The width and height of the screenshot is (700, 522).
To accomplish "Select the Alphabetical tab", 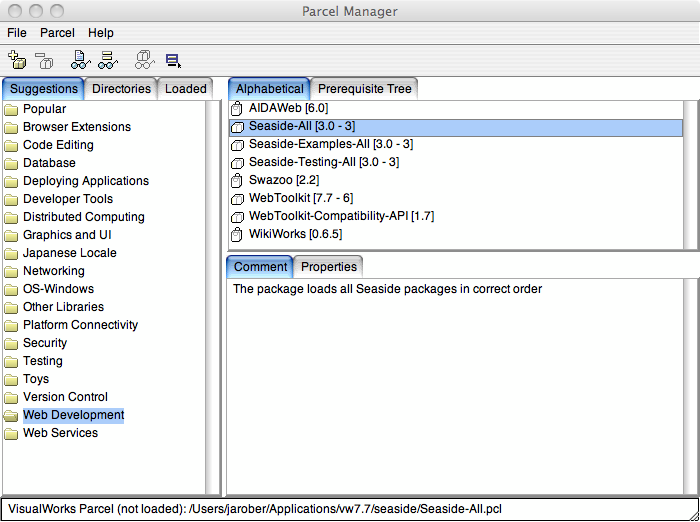I will click(270, 89).
